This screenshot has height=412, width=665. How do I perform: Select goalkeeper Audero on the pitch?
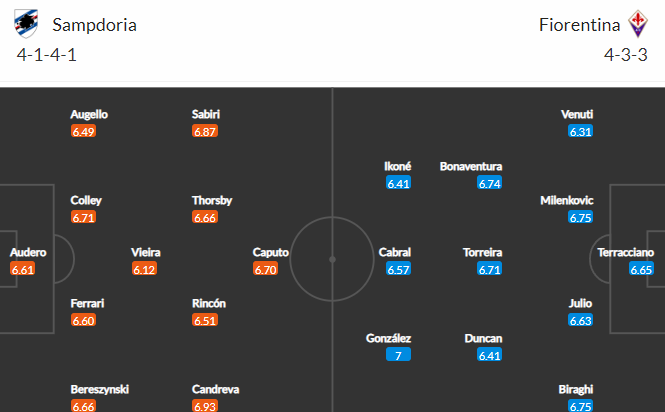click(28, 252)
